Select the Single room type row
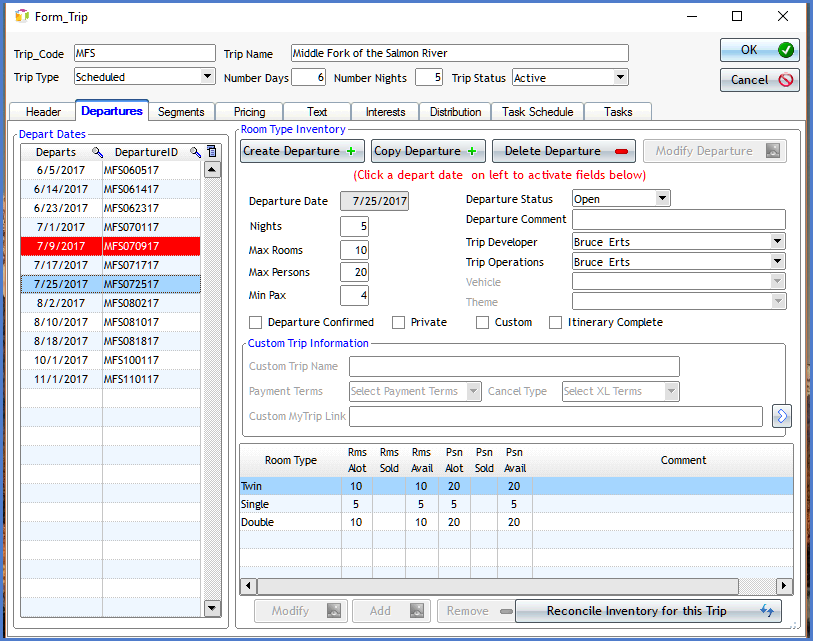Screen dimensions: 813x641 pos(516,504)
